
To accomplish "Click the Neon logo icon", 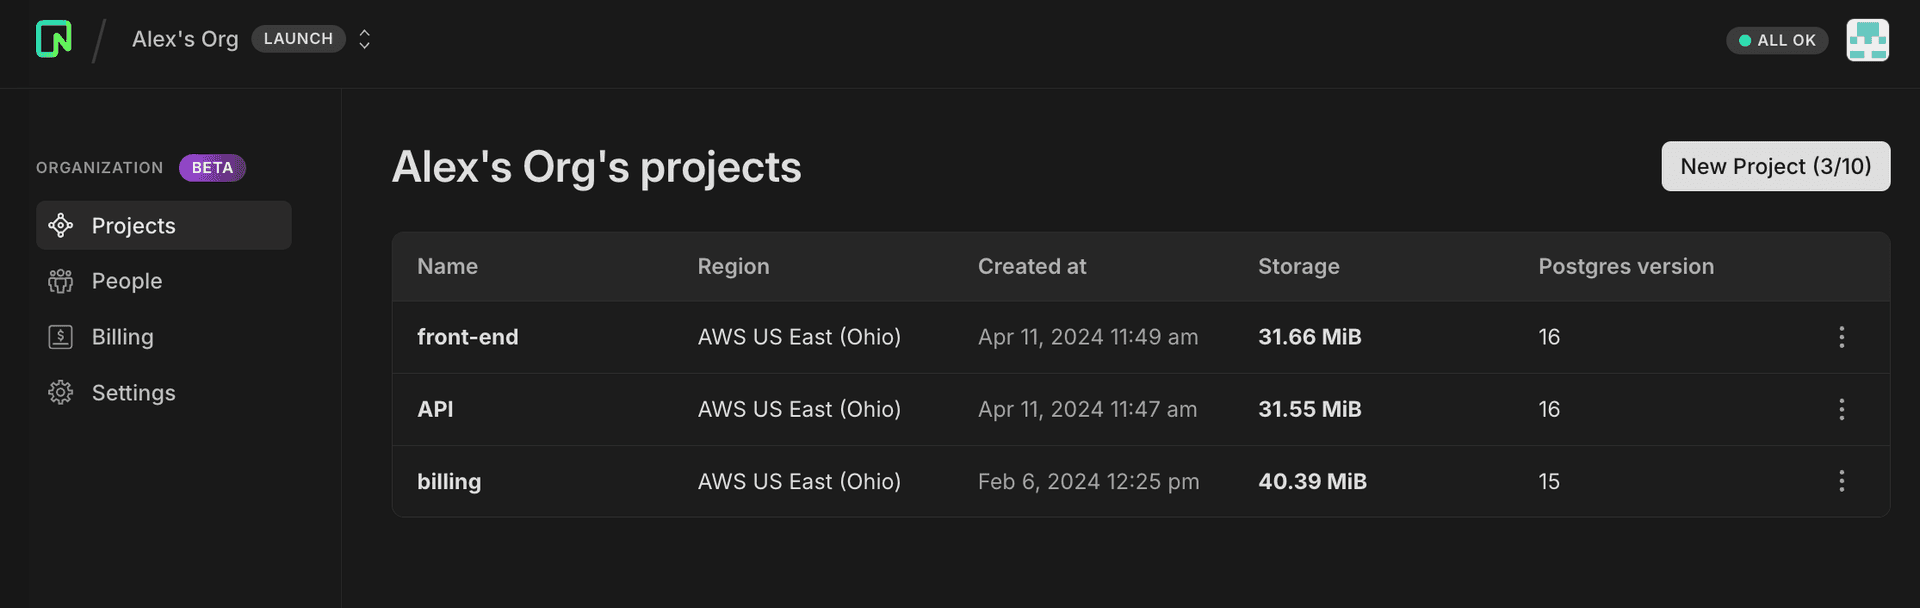I will click(53, 39).
